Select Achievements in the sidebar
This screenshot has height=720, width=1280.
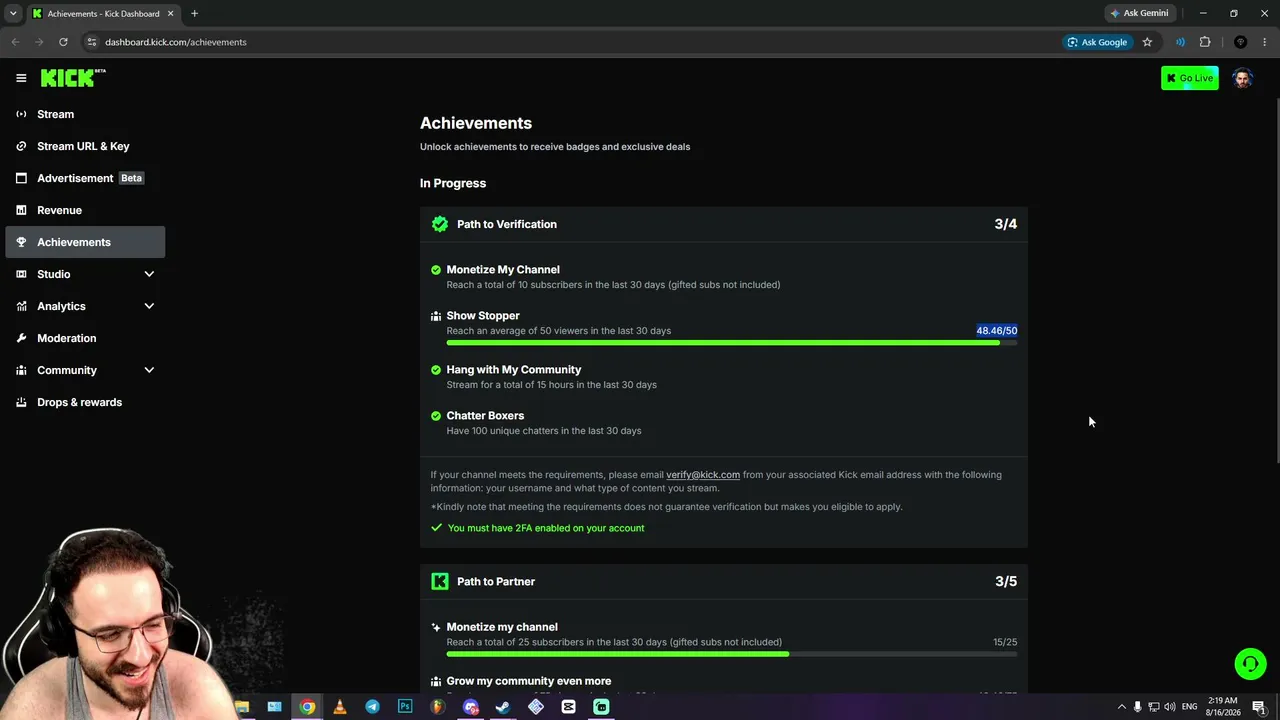(x=85, y=242)
